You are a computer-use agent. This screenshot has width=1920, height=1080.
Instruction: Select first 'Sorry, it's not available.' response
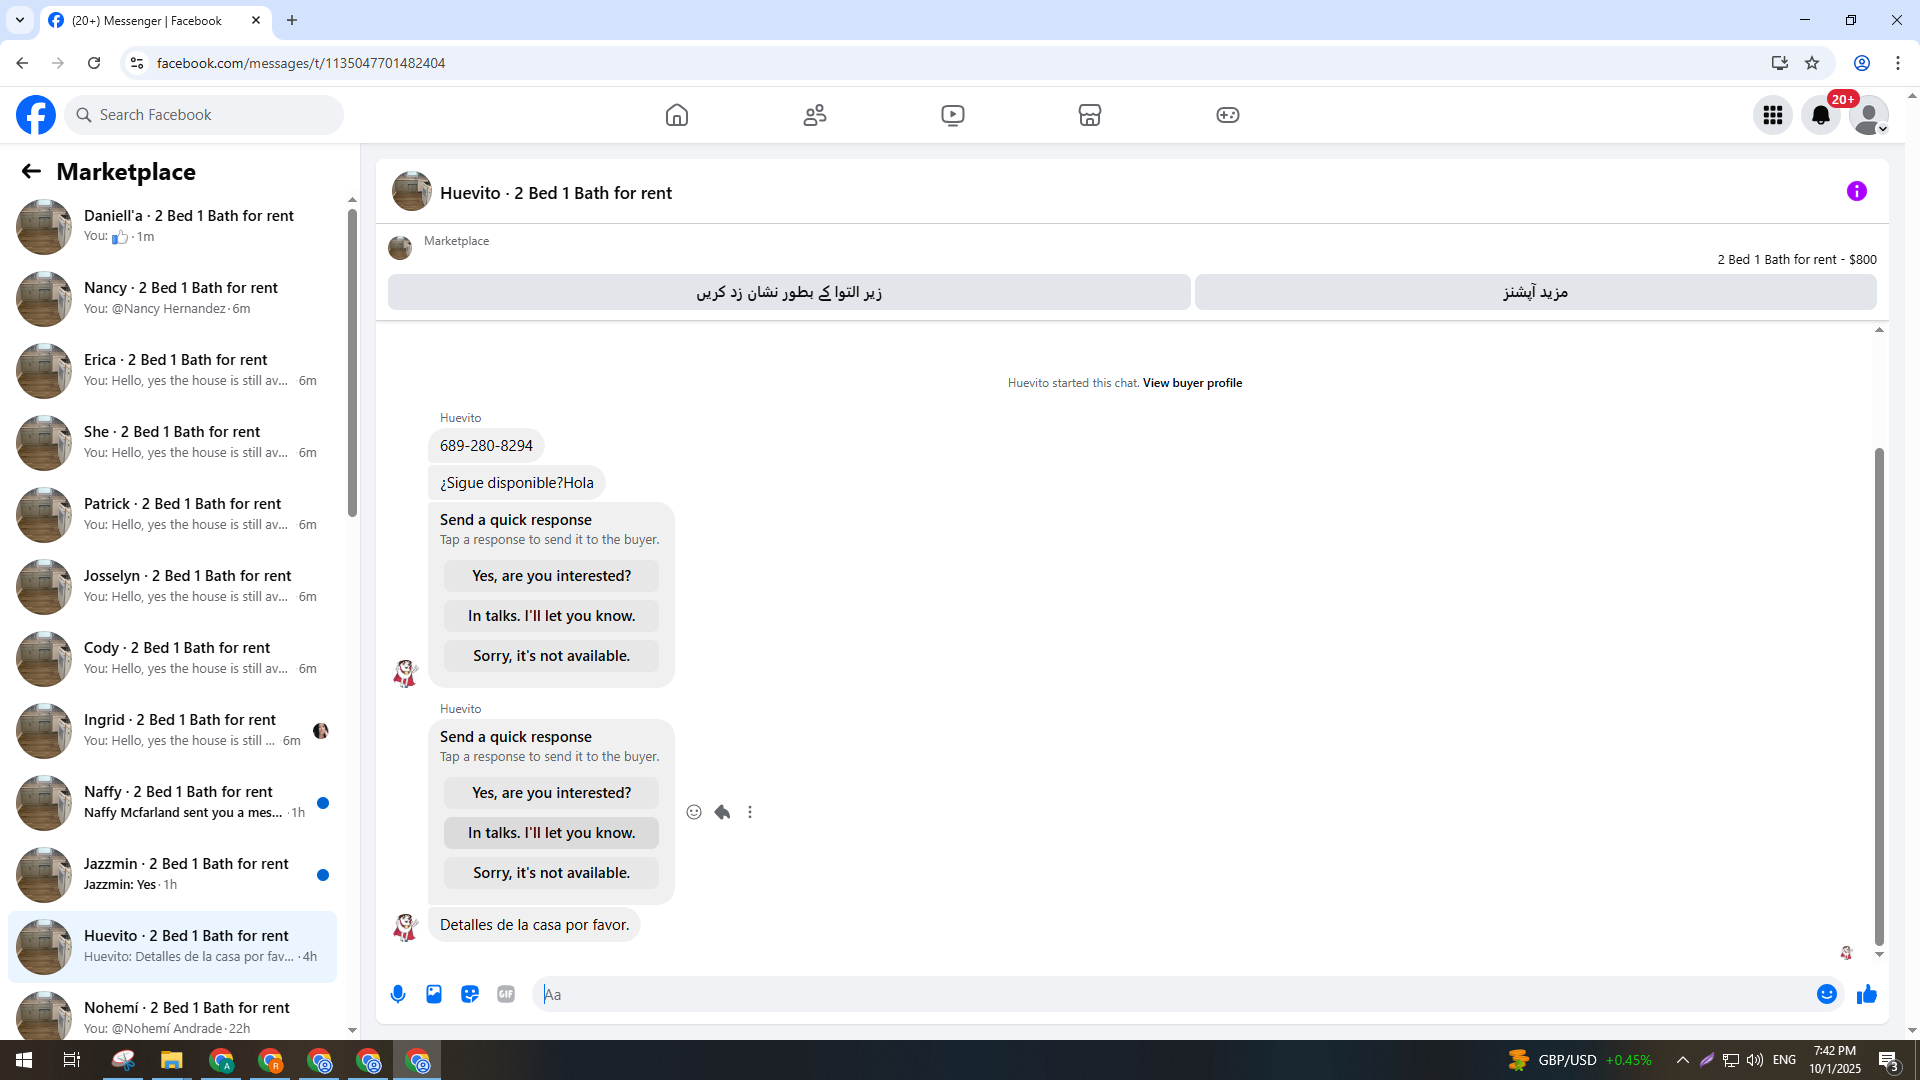coord(551,656)
